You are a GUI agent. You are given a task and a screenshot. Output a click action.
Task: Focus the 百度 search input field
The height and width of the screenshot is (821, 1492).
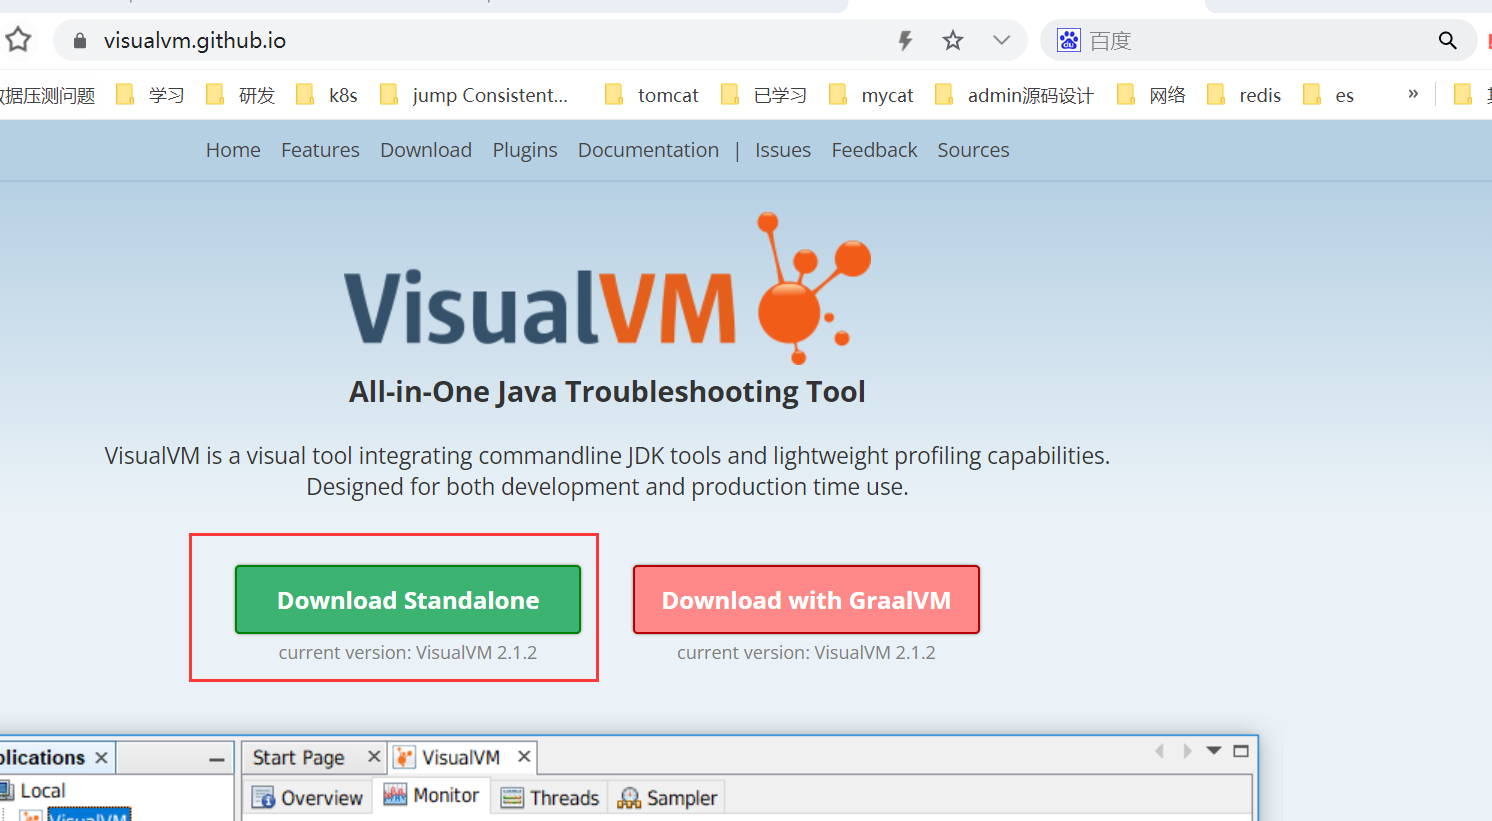tap(1260, 40)
